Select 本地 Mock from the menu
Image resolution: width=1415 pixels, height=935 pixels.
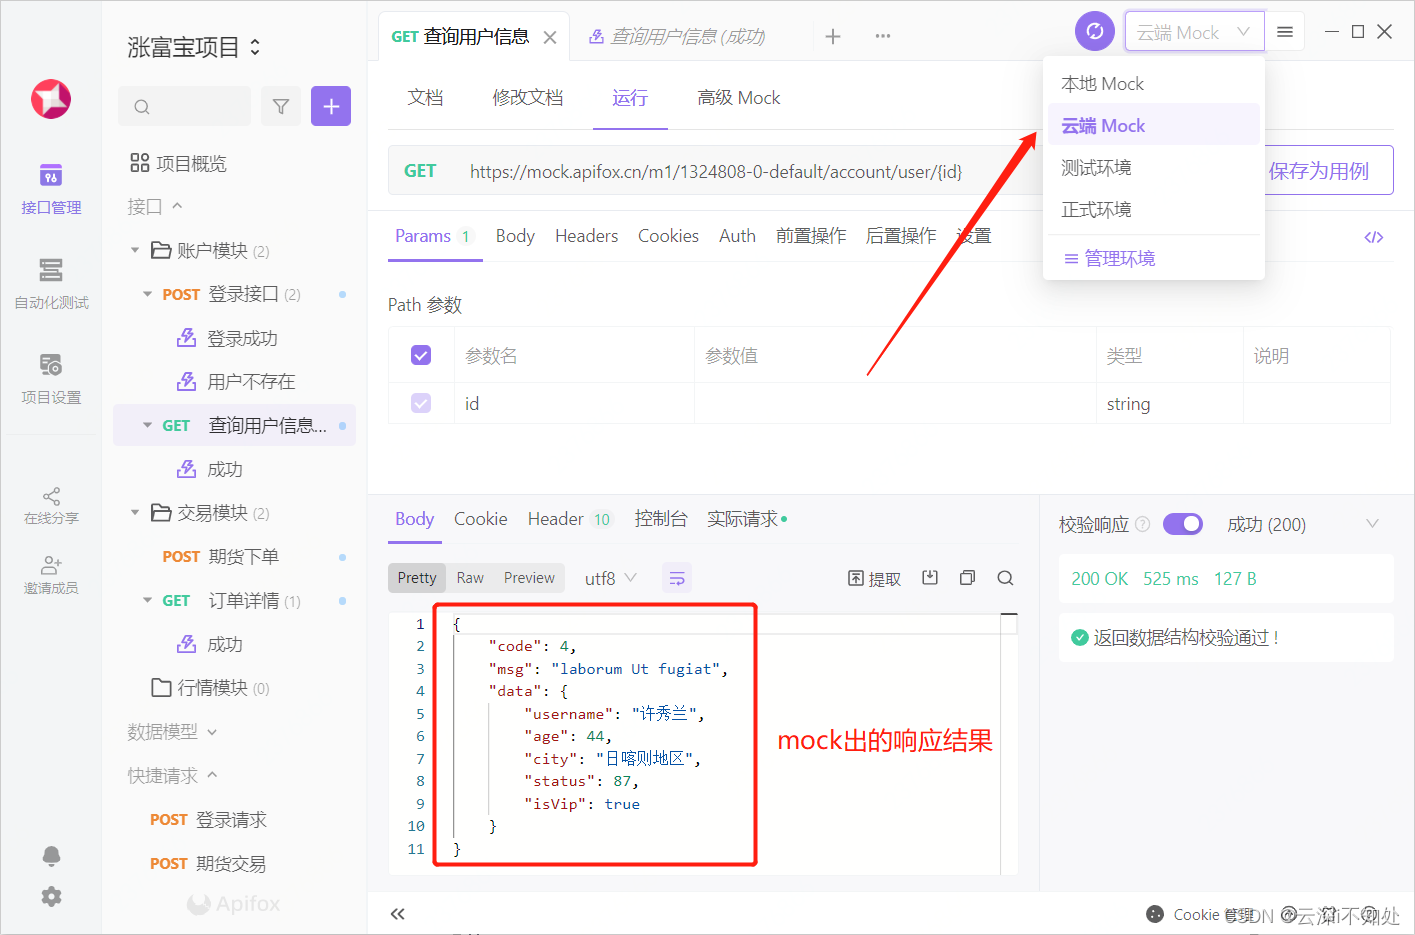[x=1153, y=84]
